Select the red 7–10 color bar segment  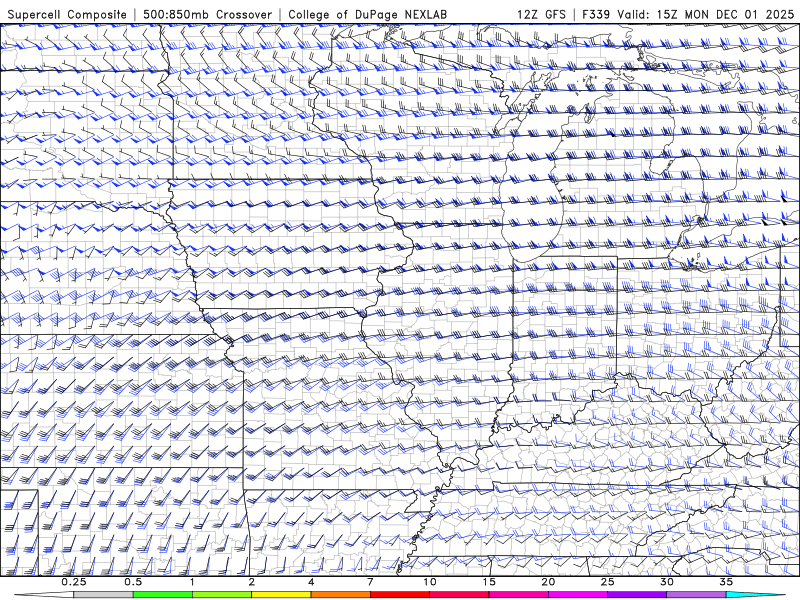400,595
